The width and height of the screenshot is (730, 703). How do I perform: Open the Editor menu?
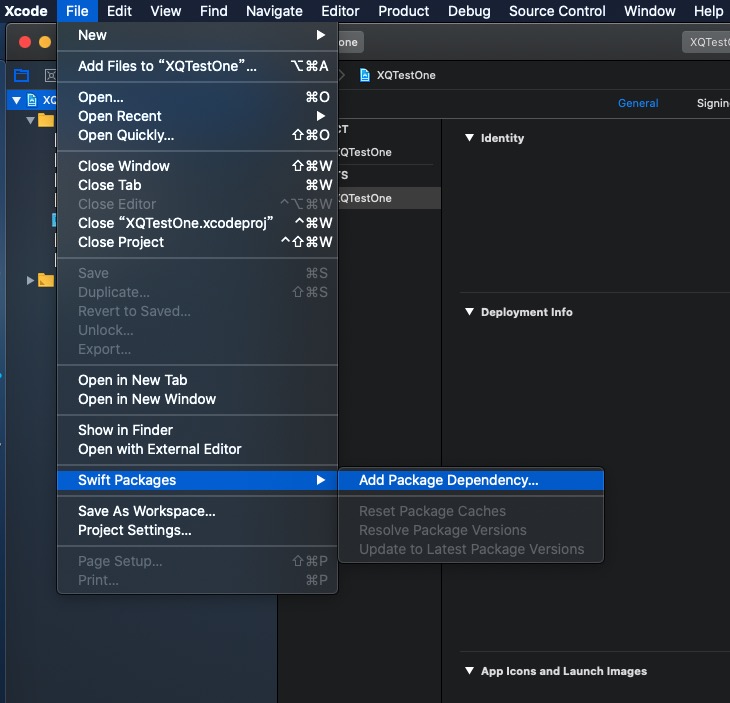340,11
